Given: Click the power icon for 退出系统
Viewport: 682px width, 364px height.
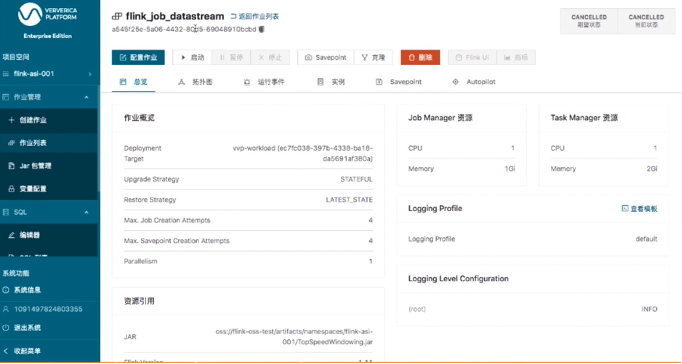Looking at the screenshot, I should click(x=6, y=327).
